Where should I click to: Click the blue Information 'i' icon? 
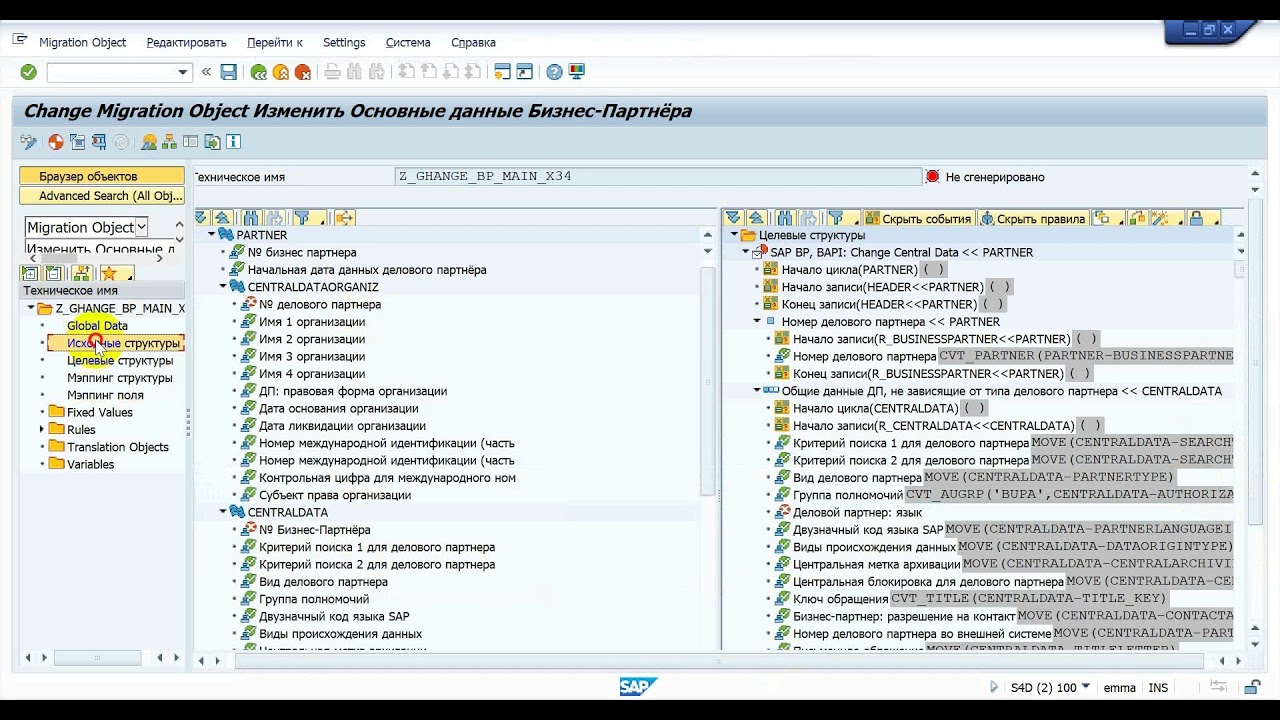(234, 142)
